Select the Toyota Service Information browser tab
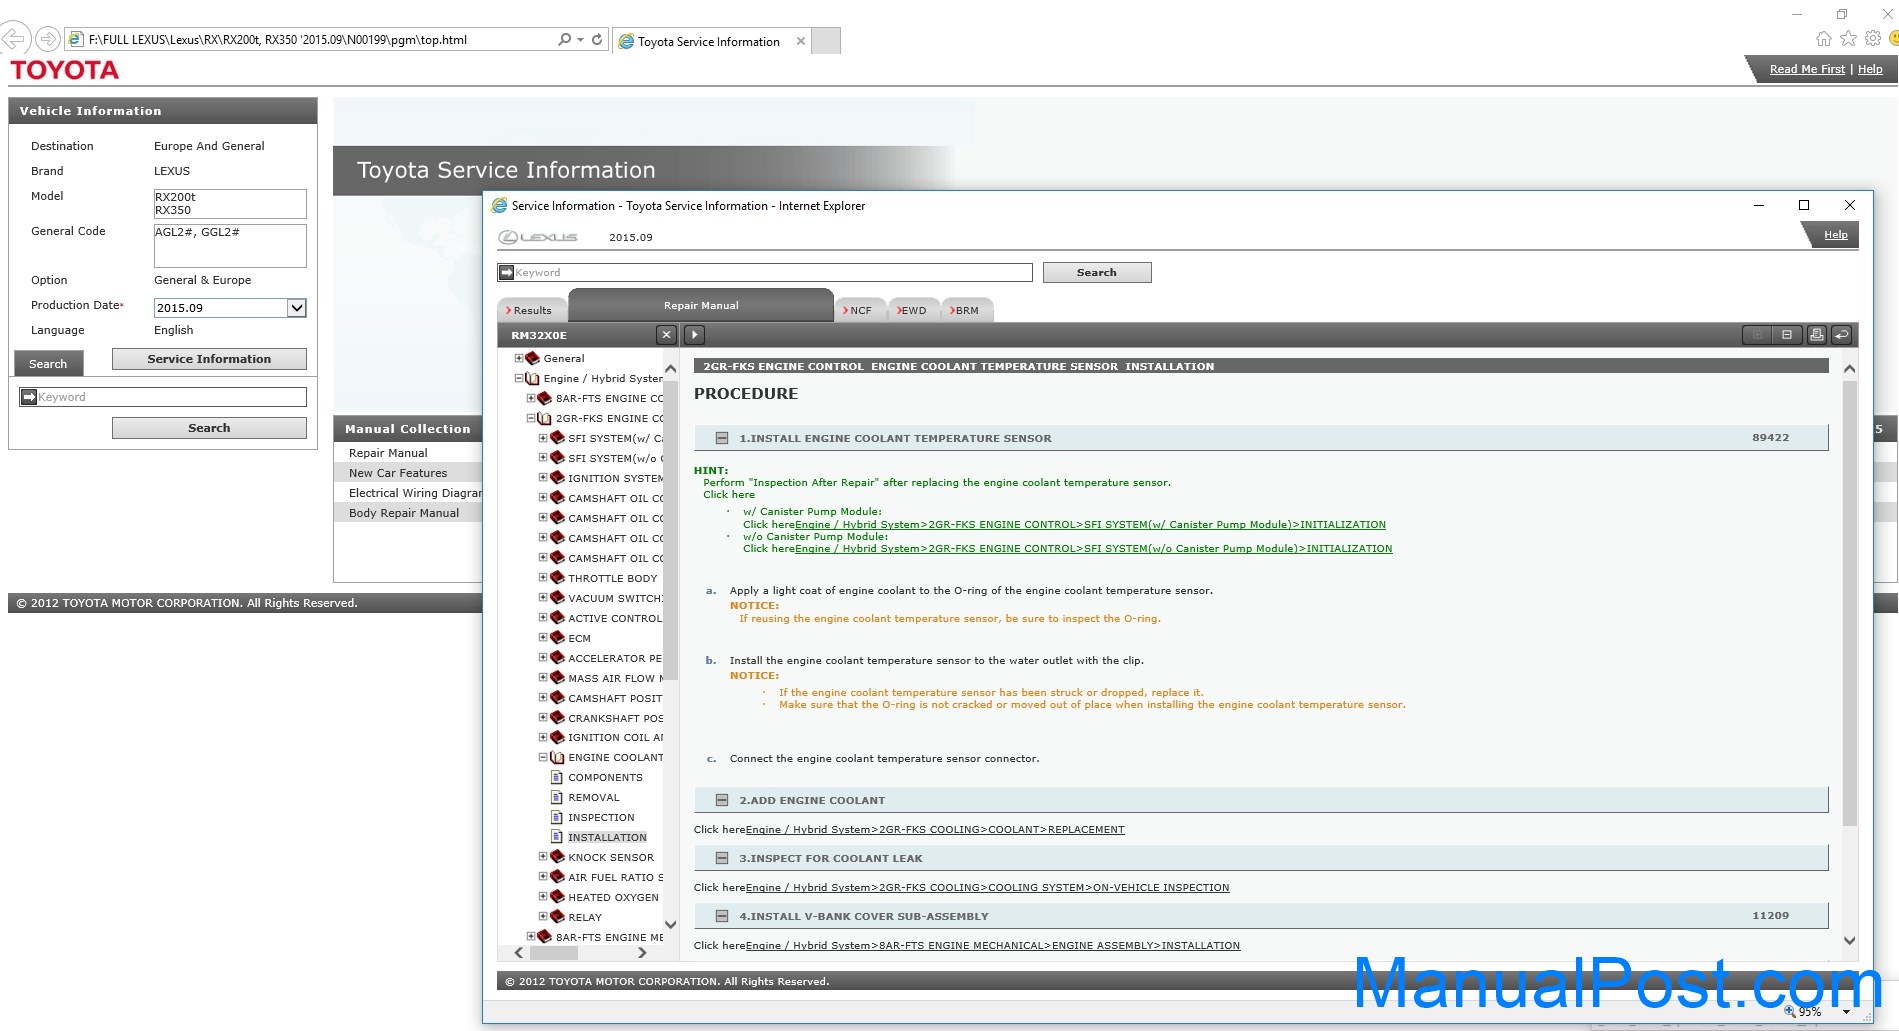Viewport: 1899px width, 1031px height. tap(710, 41)
